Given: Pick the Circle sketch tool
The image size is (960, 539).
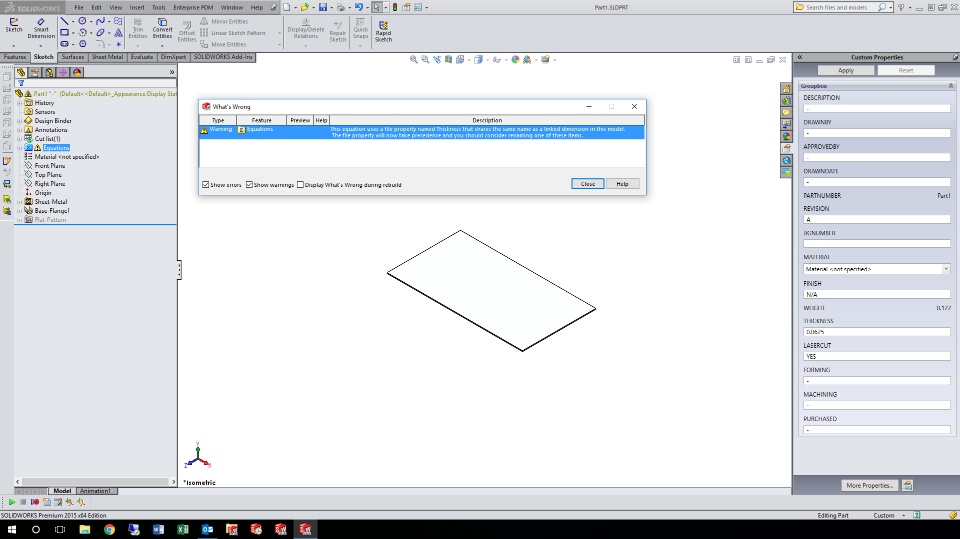Looking at the screenshot, I should pos(82,21).
